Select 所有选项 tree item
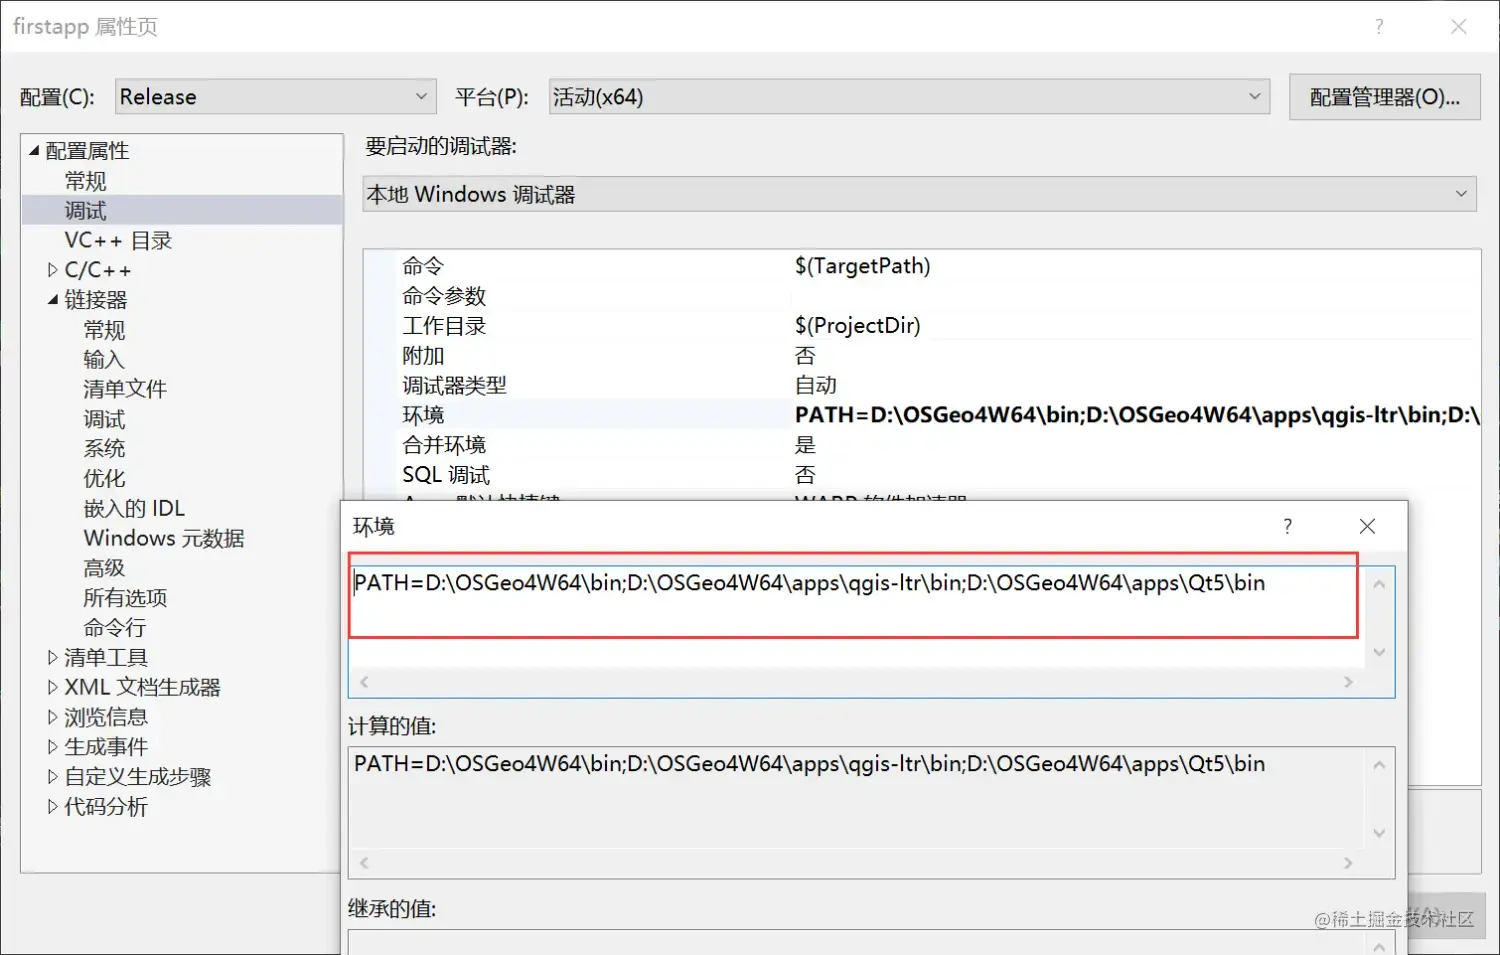 point(125,597)
